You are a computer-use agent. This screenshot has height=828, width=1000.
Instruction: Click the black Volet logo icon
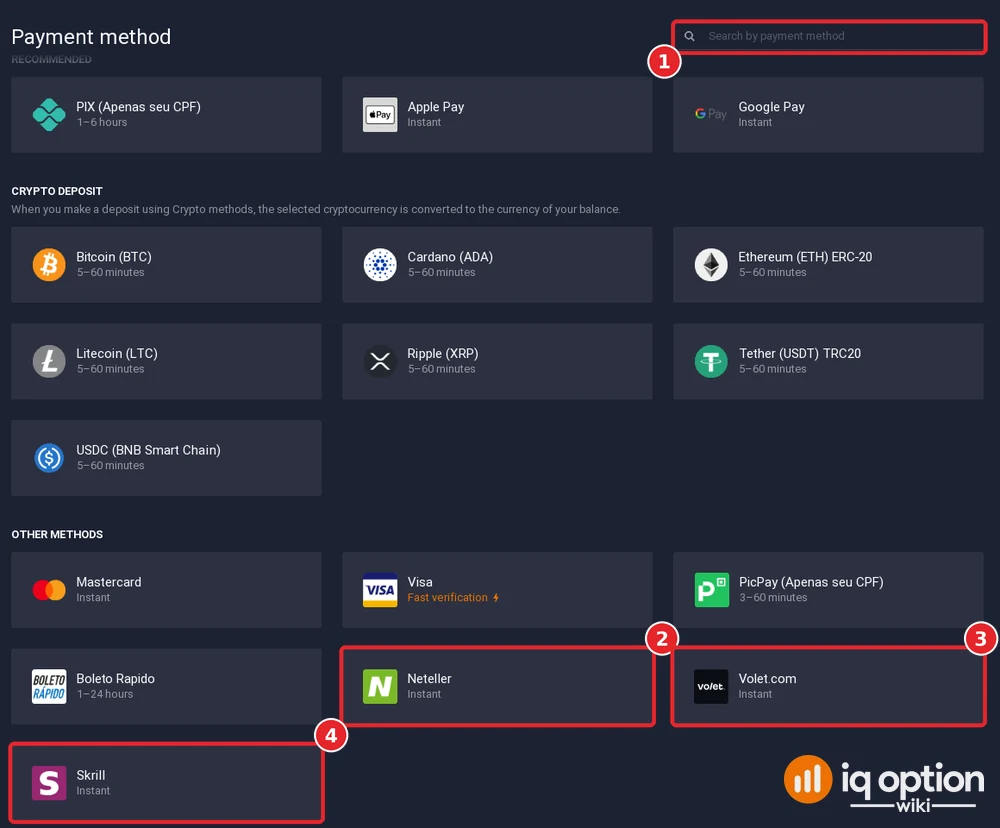[711, 686]
